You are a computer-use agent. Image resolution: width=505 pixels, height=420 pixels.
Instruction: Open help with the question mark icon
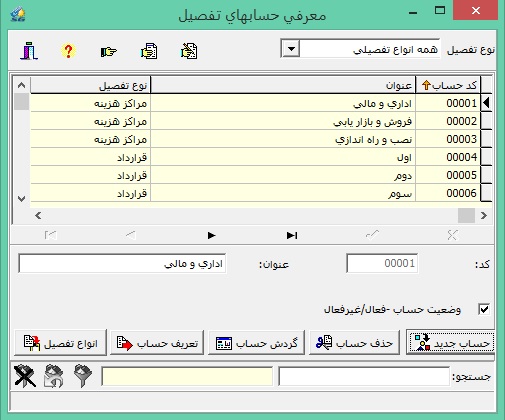pos(68,51)
